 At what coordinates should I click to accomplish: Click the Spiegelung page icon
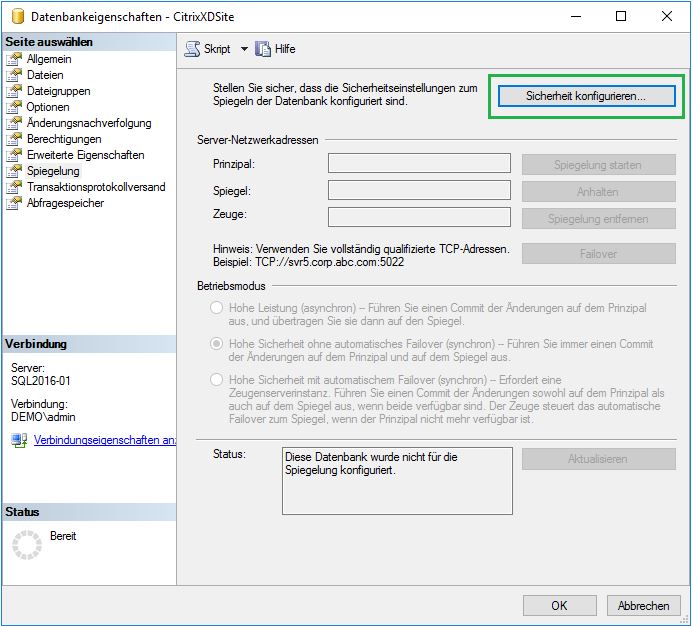pos(14,171)
